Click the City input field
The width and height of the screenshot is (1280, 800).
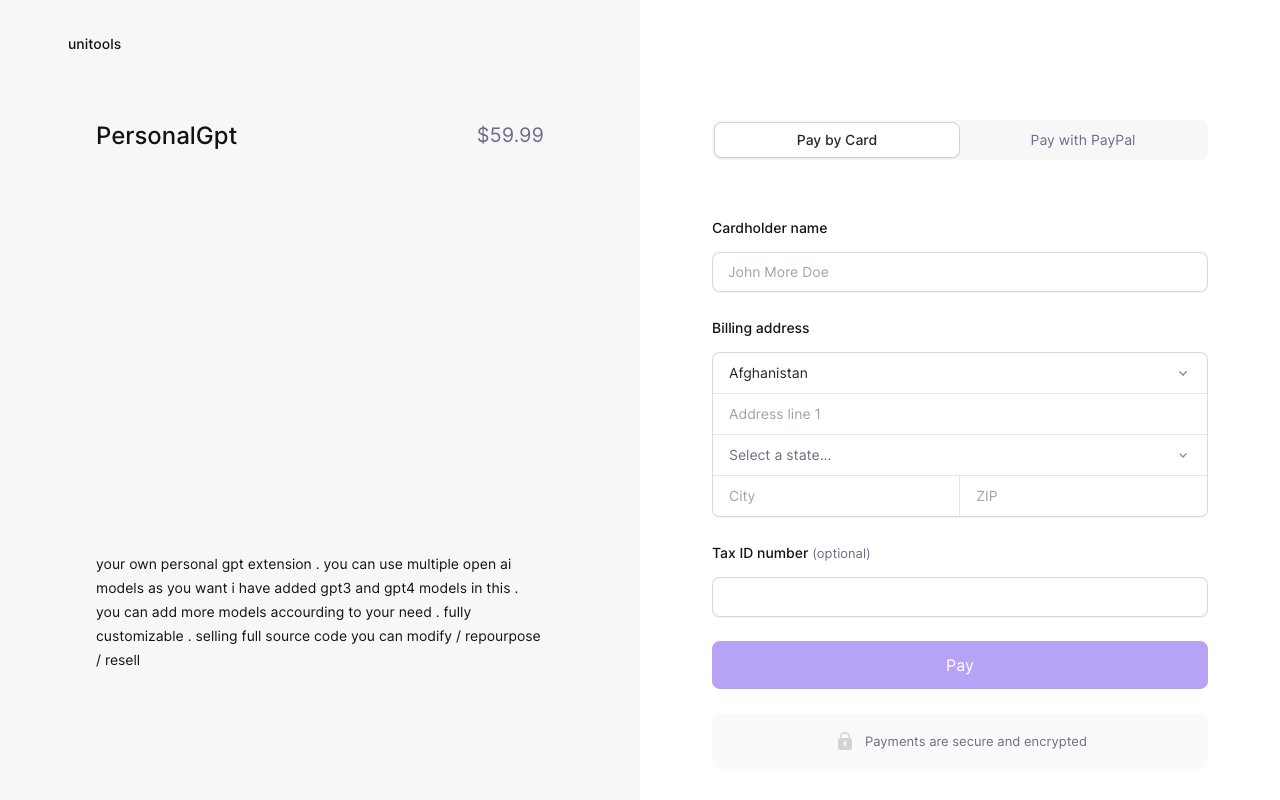coord(836,496)
